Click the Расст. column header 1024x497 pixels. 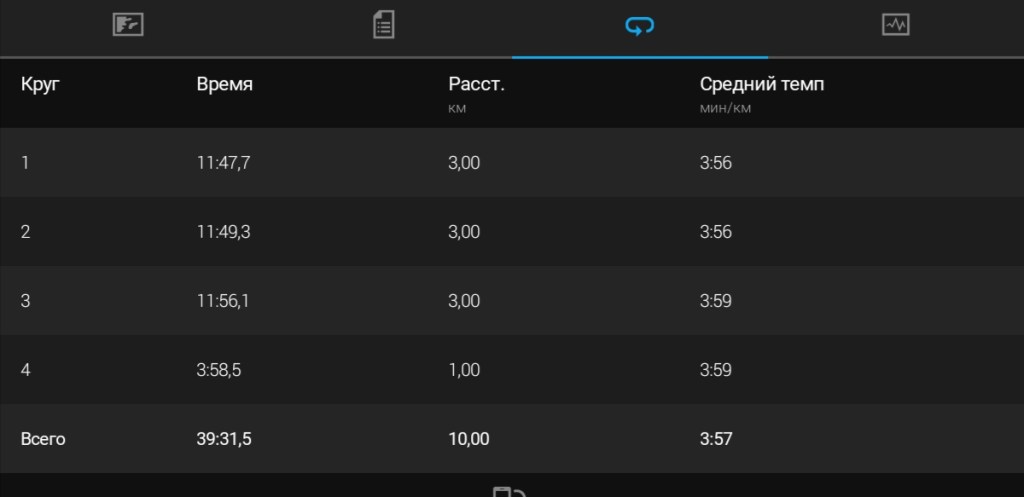(x=476, y=85)
